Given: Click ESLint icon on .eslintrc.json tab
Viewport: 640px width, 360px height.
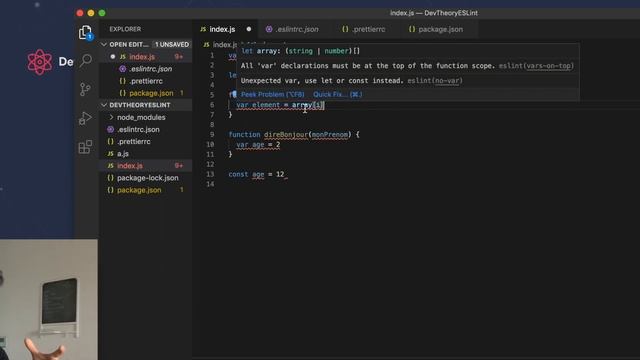Looking at the screenshot, I should pos(269,29).
